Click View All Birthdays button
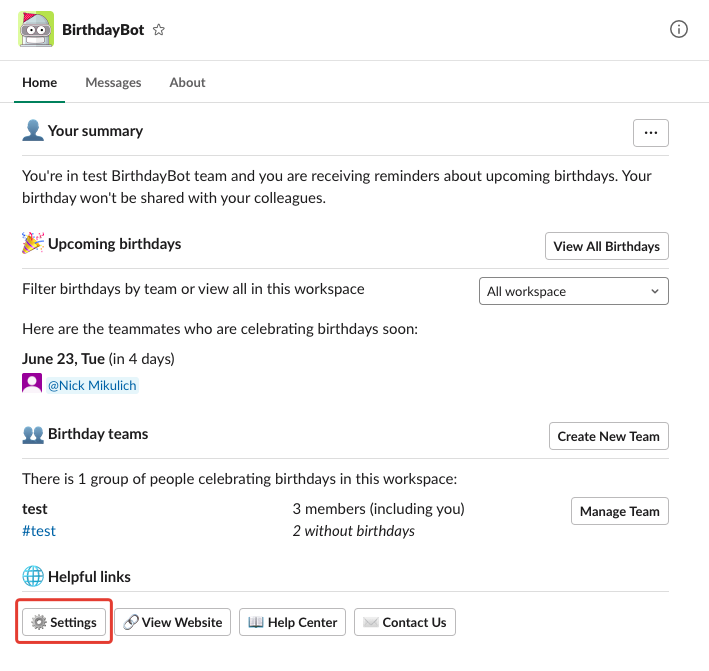Viewport: 709px width, 671px height. click(x=606, y=246)
